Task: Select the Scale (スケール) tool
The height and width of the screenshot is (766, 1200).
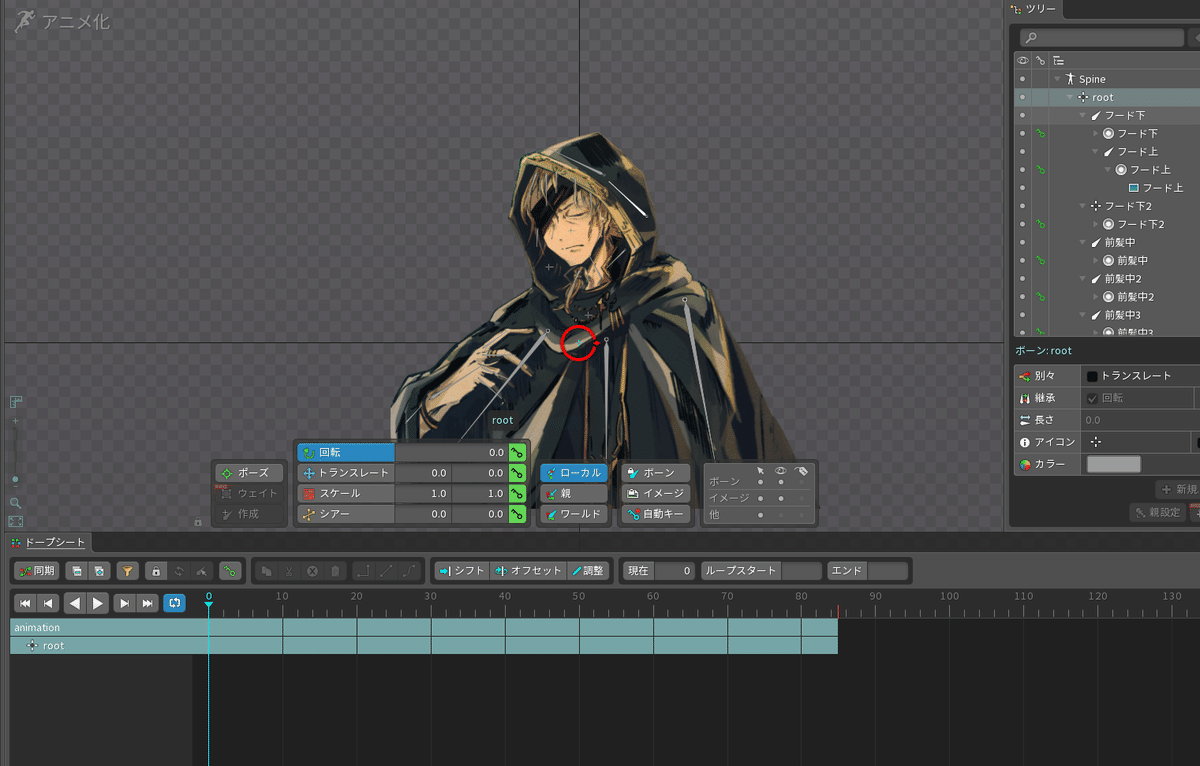Action: point(346,493)
